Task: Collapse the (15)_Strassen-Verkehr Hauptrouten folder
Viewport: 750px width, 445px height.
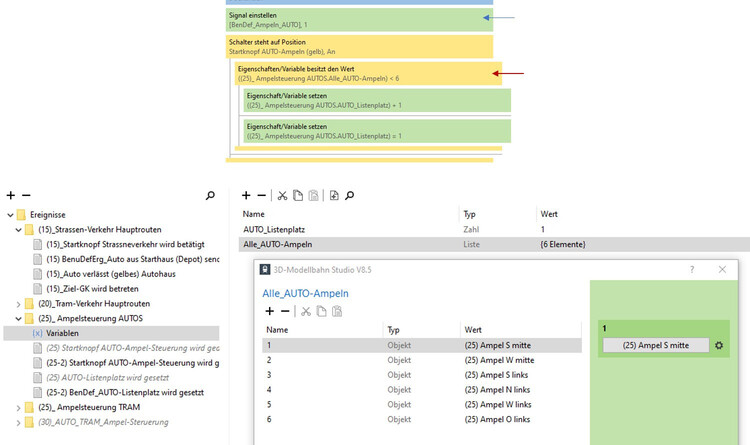Action: (x=19, y=230)
